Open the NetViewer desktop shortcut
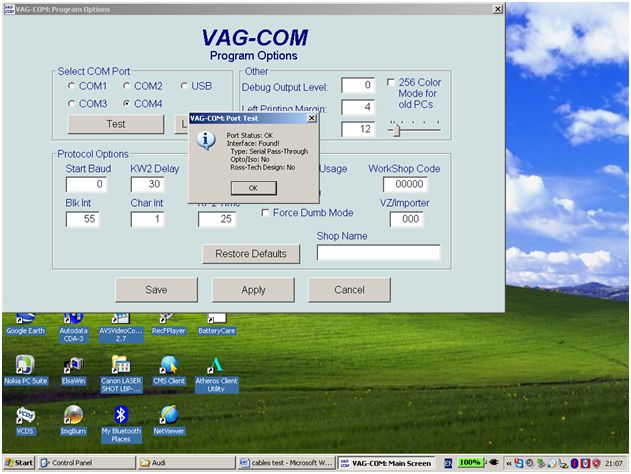The width and height of the screenshot is (631, 474). [169, 421]
